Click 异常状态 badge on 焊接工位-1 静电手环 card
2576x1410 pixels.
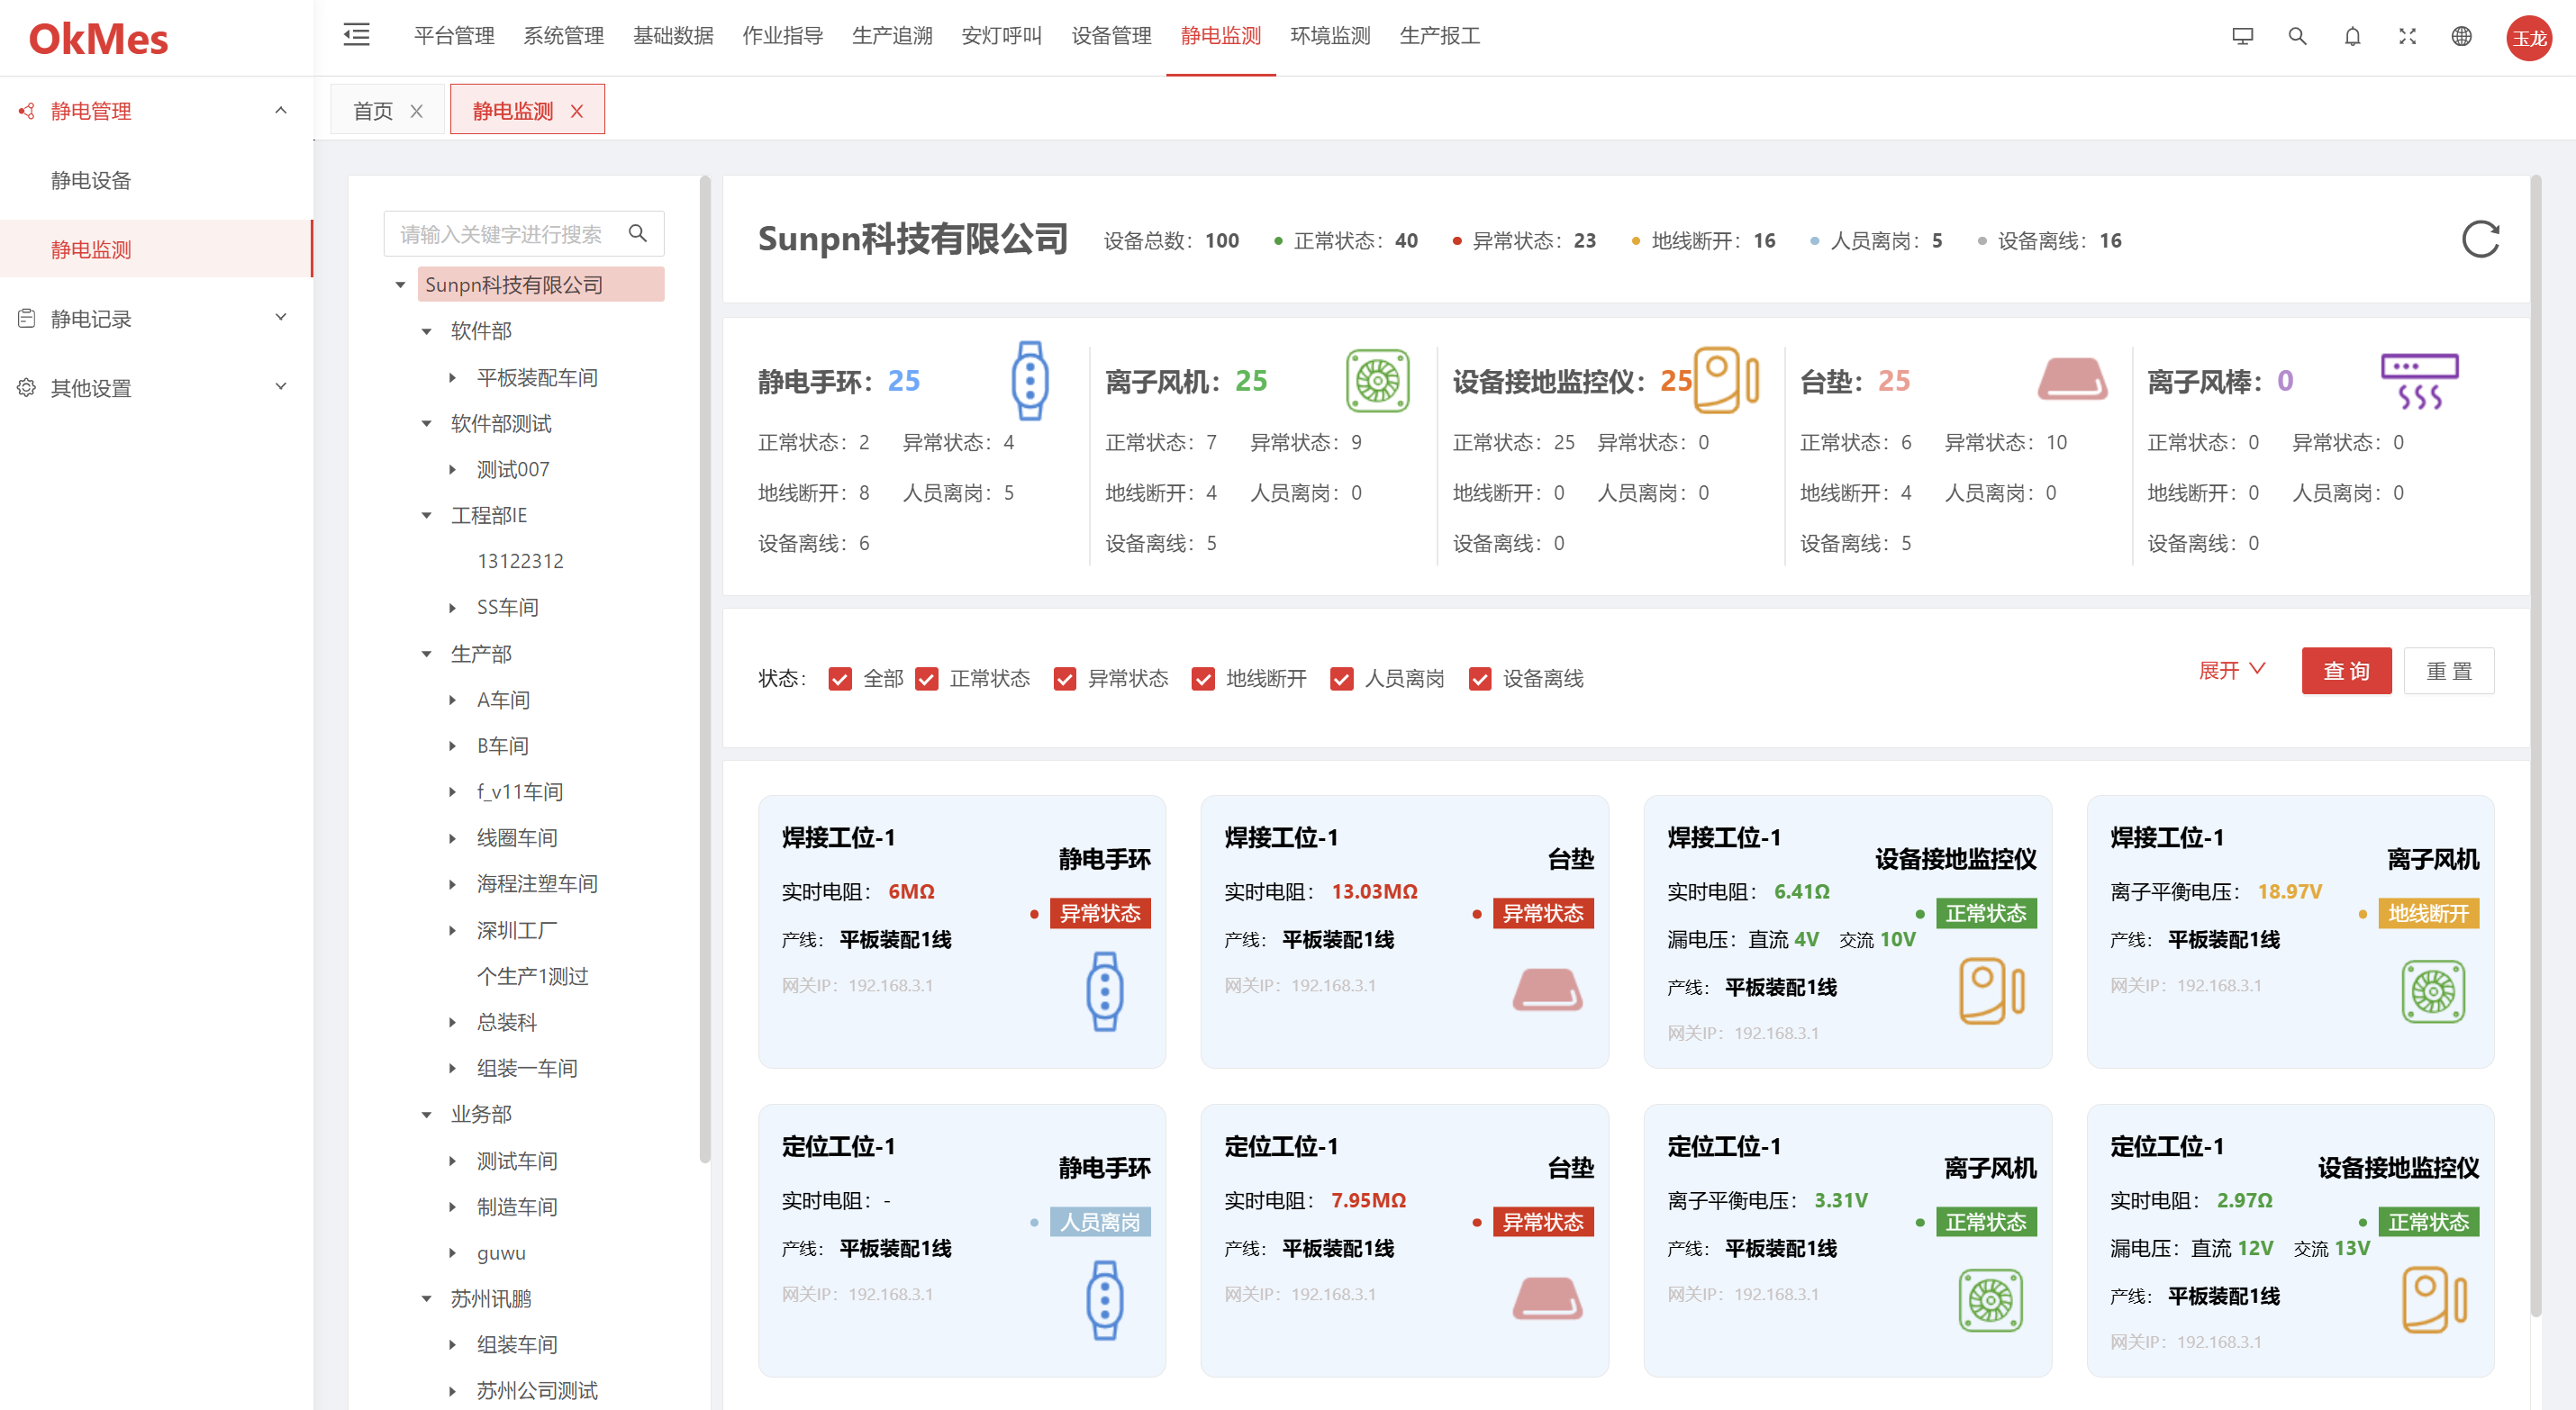(x=1100, y=913)
